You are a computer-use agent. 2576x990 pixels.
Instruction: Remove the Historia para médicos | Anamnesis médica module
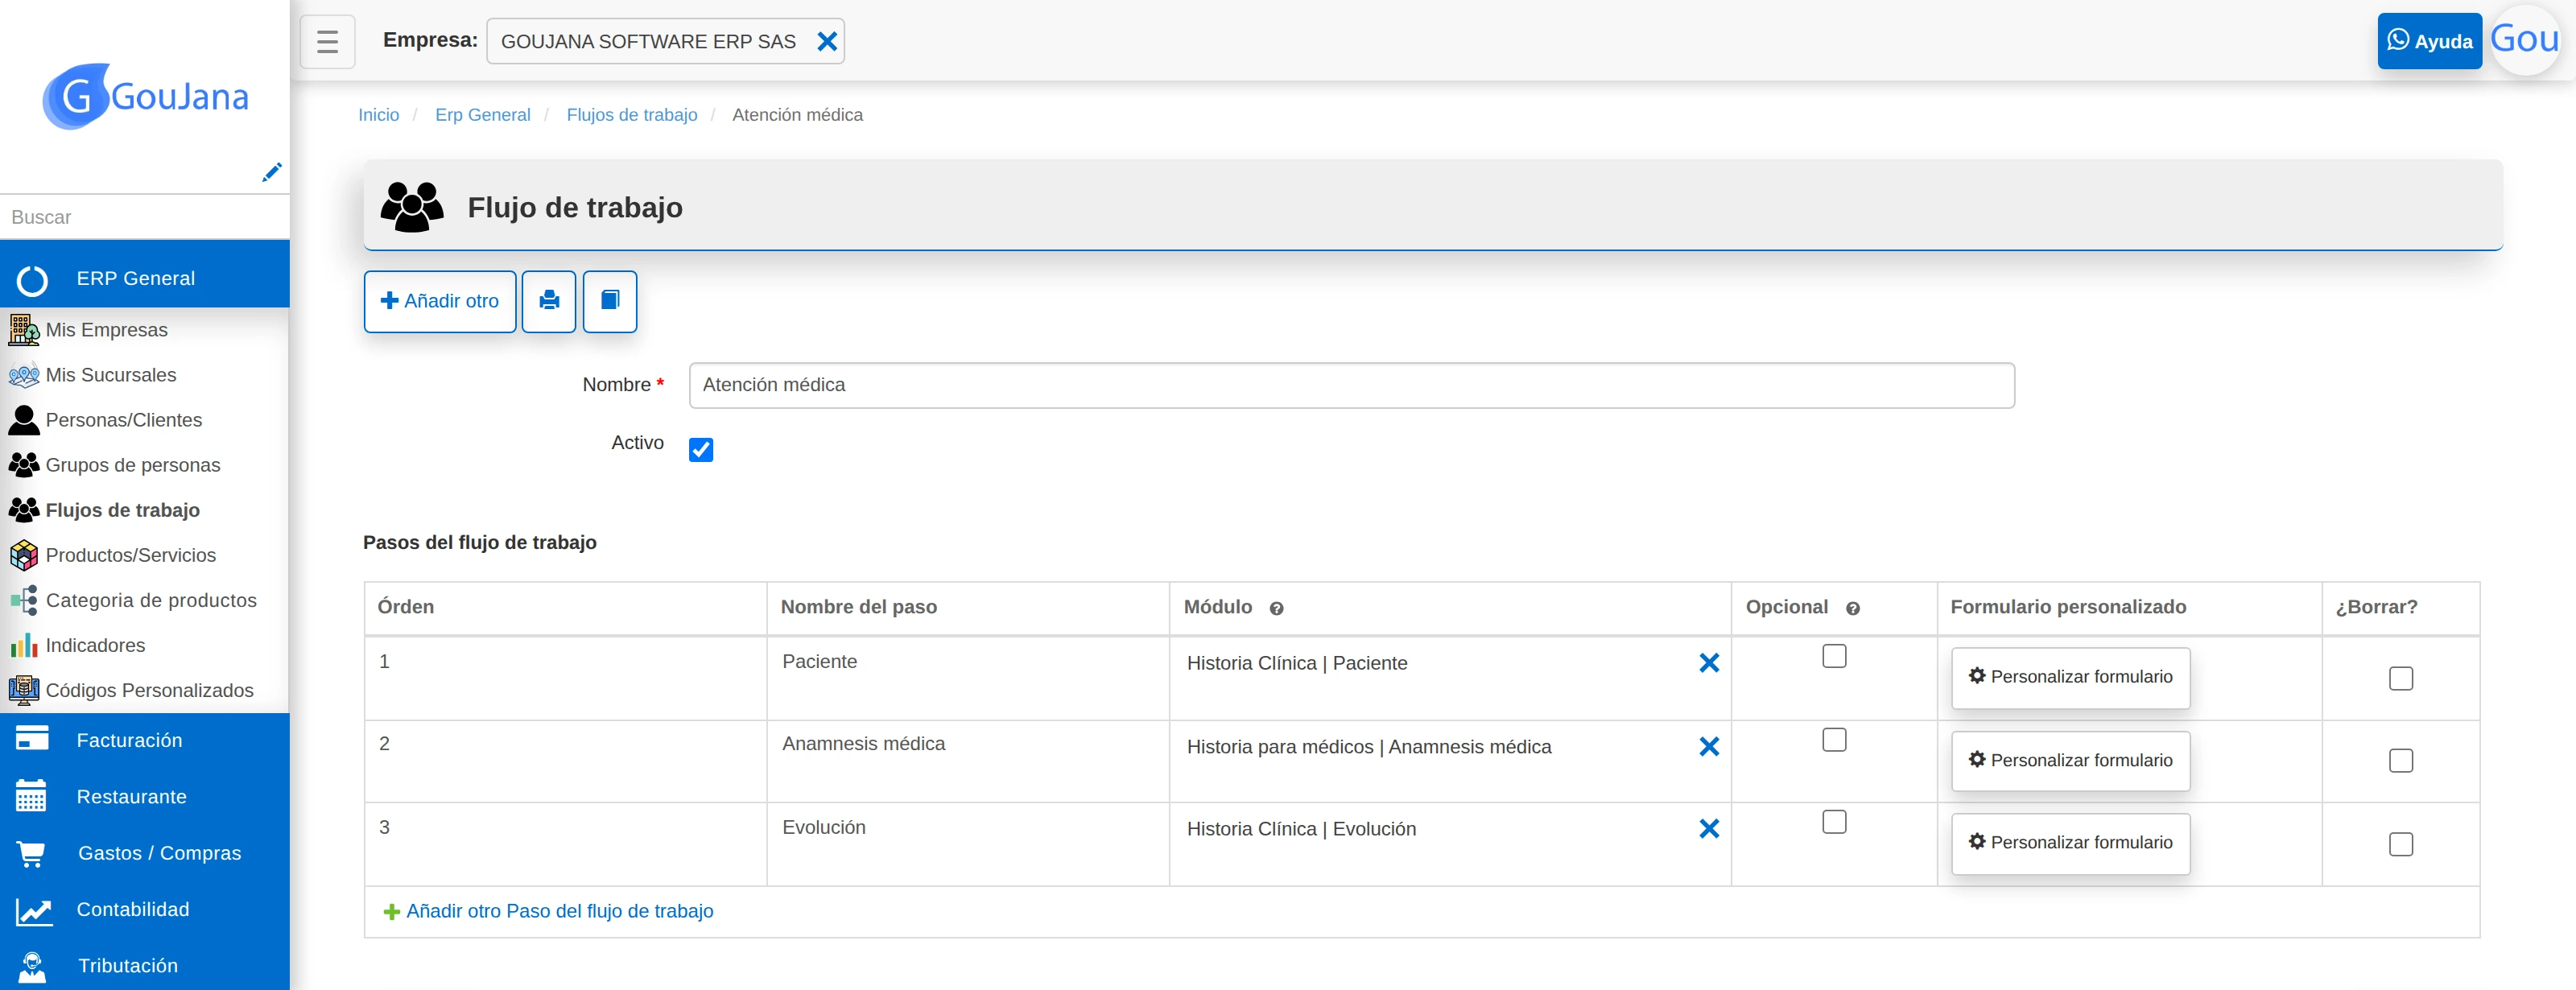[x=1709, y=747]
